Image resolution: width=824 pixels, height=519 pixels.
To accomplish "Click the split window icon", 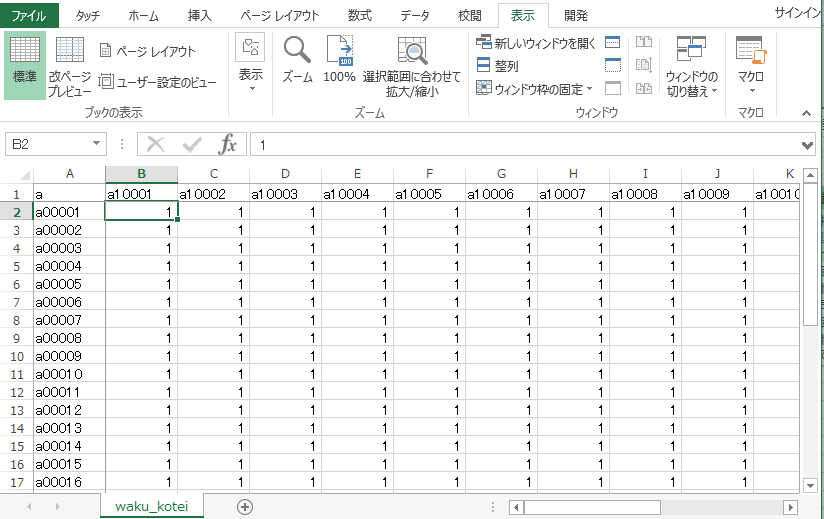I will pos(613,42).
